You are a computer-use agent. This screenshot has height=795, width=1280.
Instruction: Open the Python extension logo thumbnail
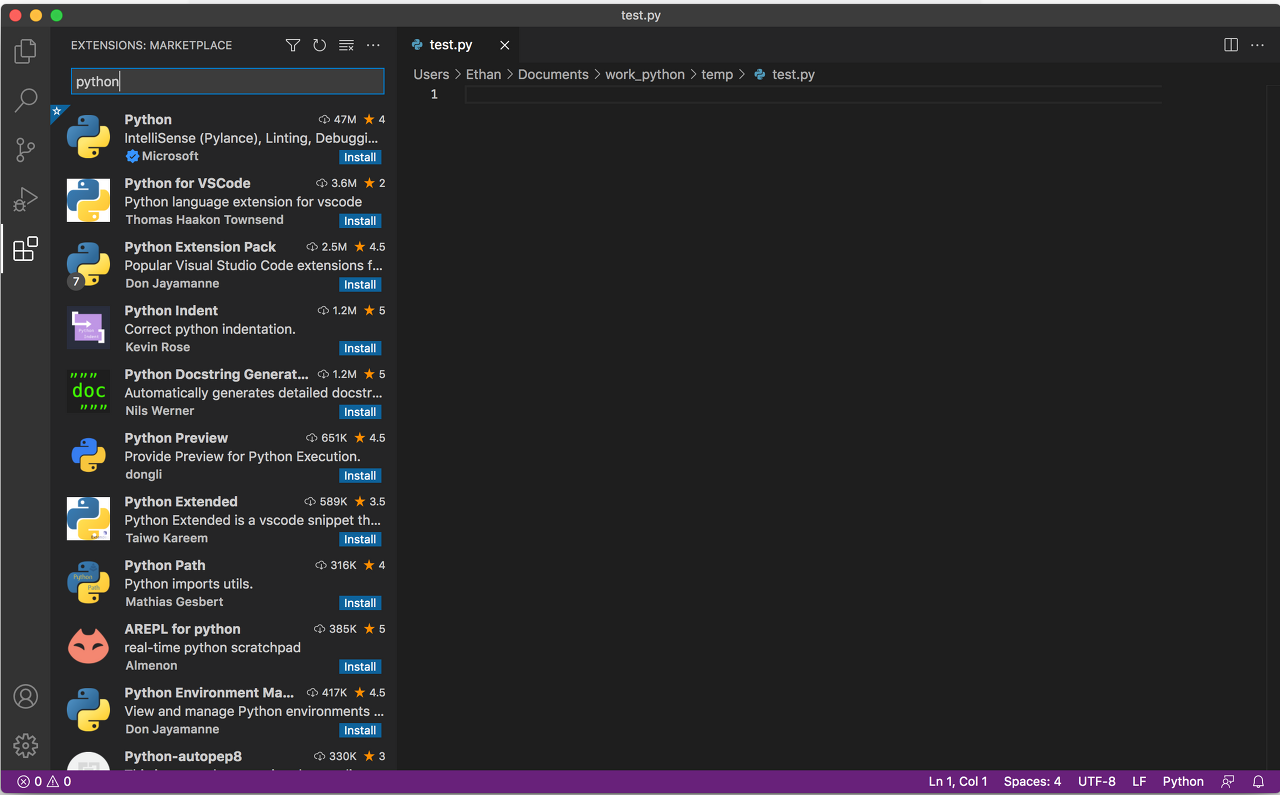(x=88, y=137)
